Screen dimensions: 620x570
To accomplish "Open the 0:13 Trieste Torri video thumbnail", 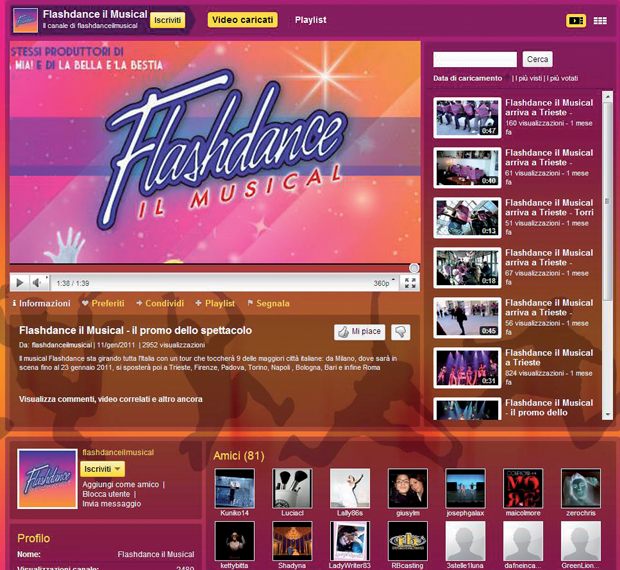I will click(x=467, y=218).
